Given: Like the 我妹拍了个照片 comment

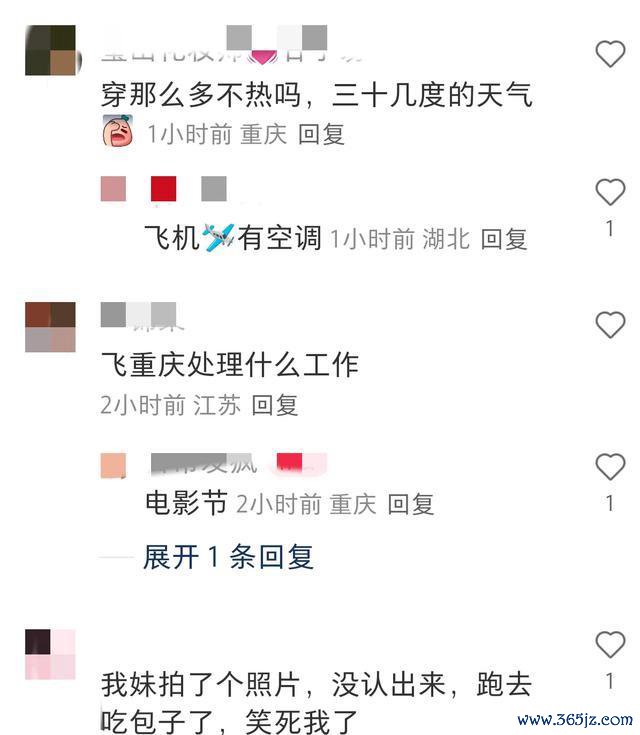Looking at the screenshot, I should coord(610,645).
